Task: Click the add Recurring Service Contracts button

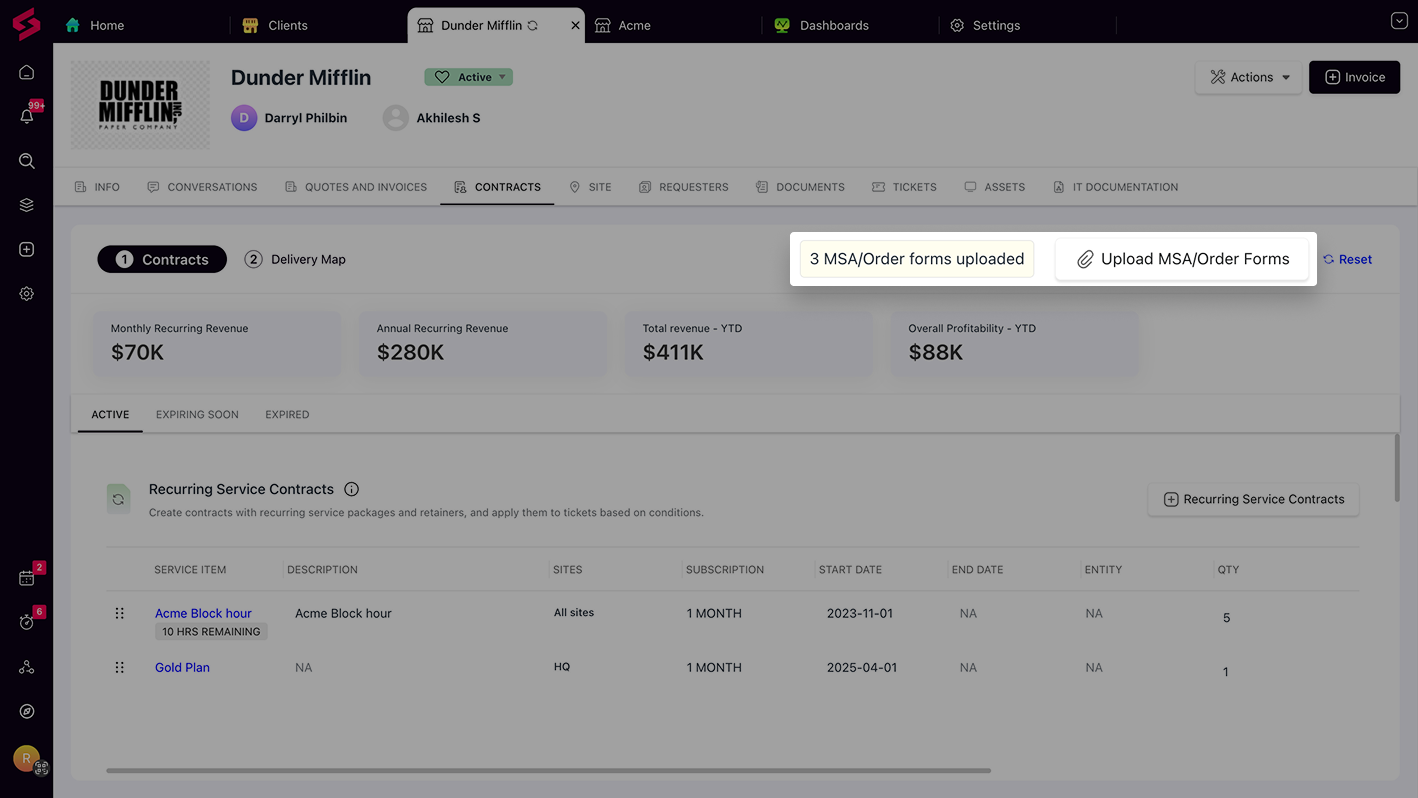Action: click(x=1253, y=499)
